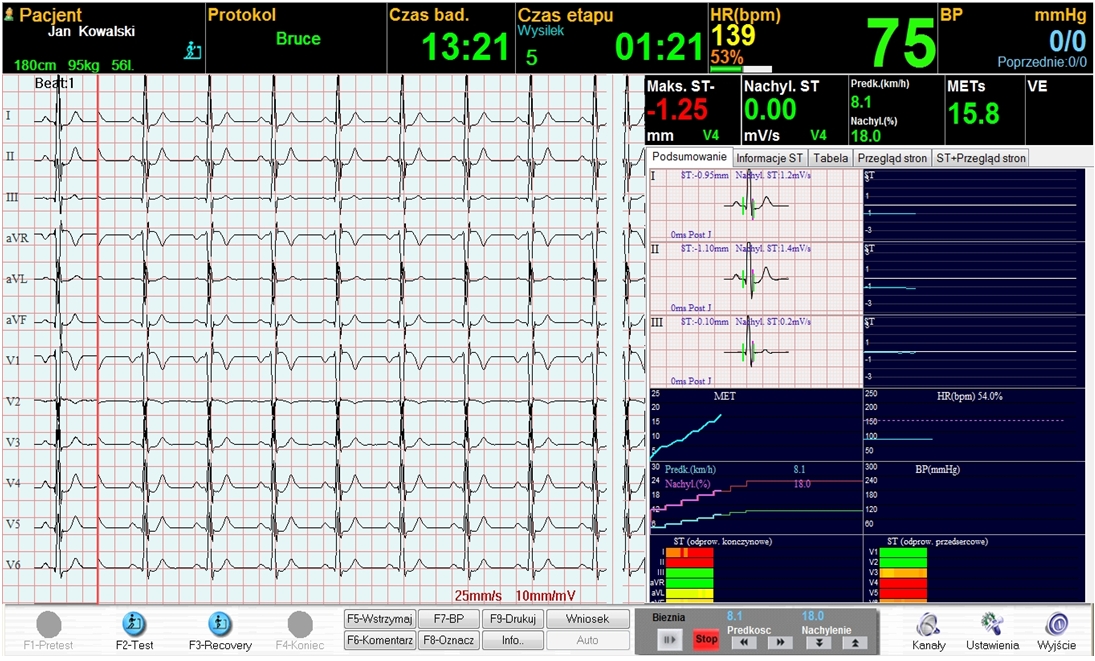The image size is (1095, 661).
Task: Decrease Predkosc with the left arrow control
Action: coord(741,641)
